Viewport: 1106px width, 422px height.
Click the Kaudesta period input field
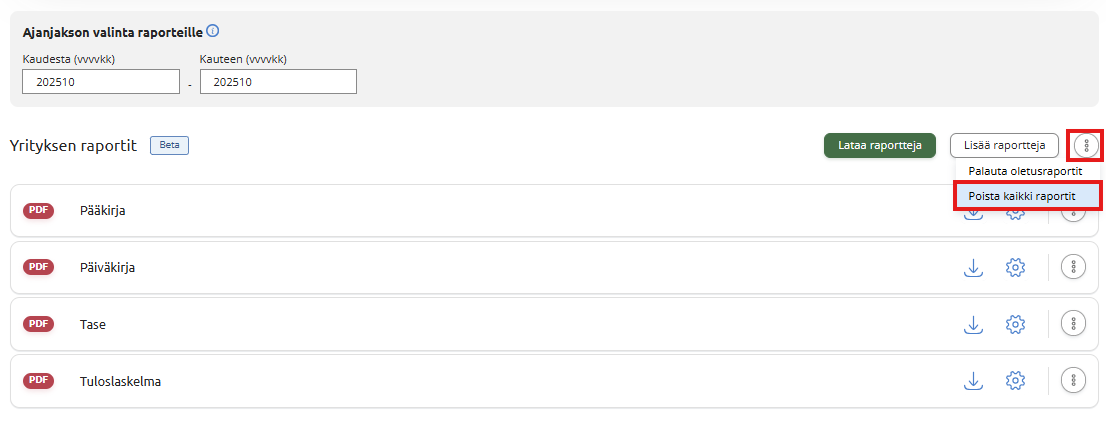point(100,82)
